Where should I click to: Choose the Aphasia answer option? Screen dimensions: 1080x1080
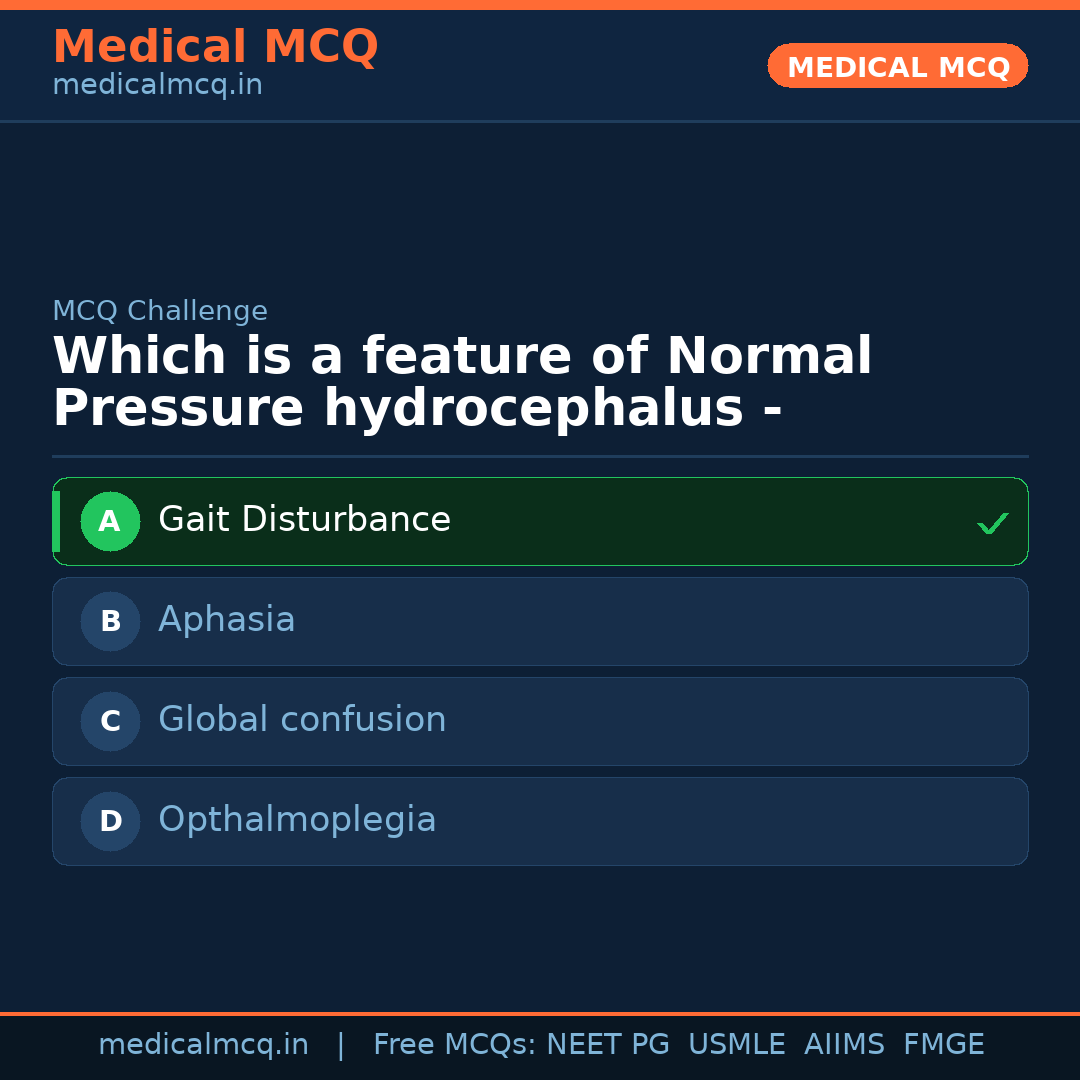(x=226, y=620)
